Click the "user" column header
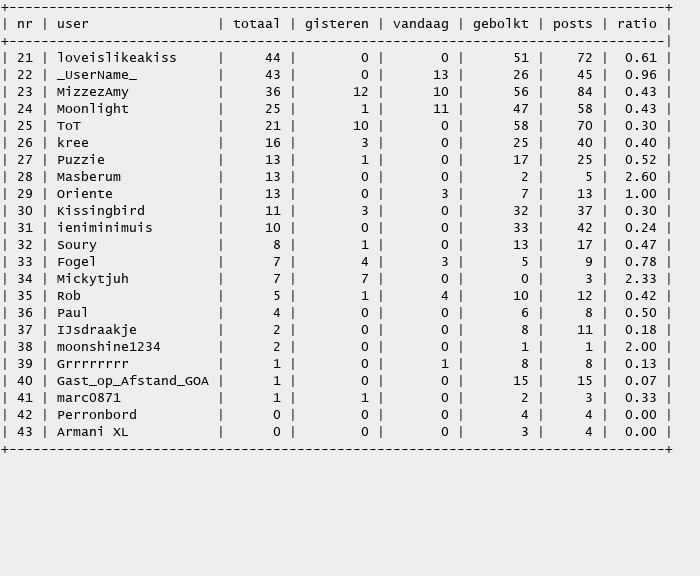This screenshot has height=576, width=700. 73,24
